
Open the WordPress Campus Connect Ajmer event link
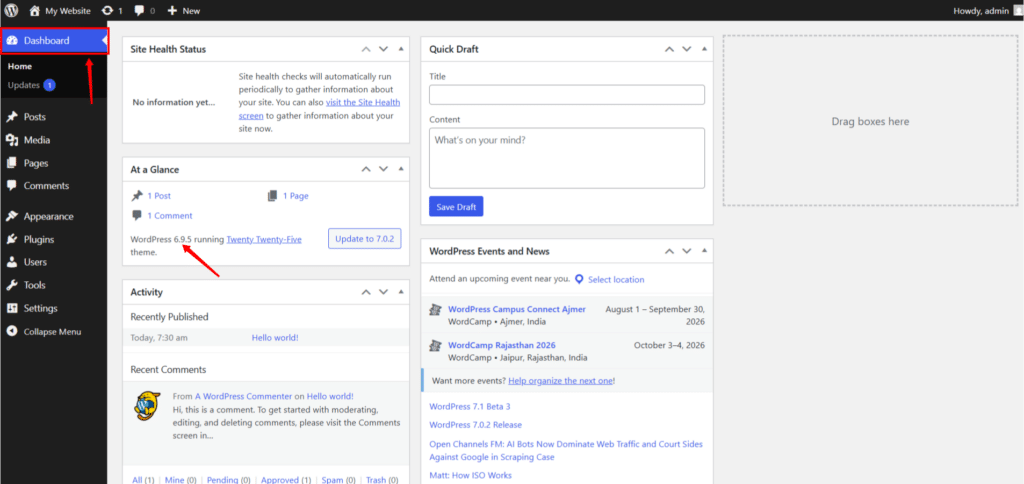pyautogui.click(x=517, y=309)
